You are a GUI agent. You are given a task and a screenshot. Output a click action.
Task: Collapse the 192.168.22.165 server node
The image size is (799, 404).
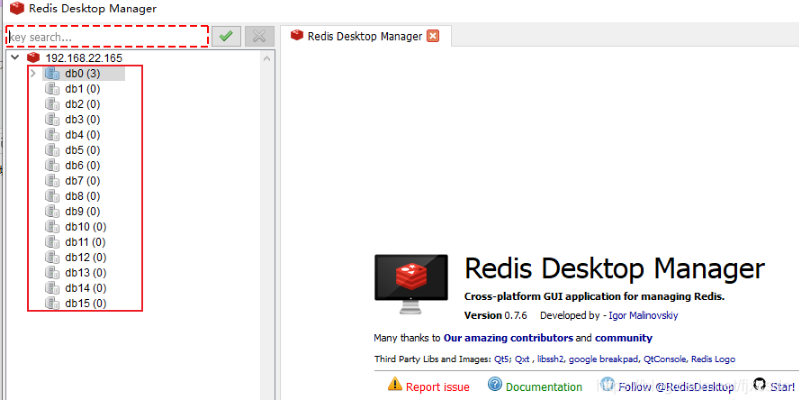15,58
